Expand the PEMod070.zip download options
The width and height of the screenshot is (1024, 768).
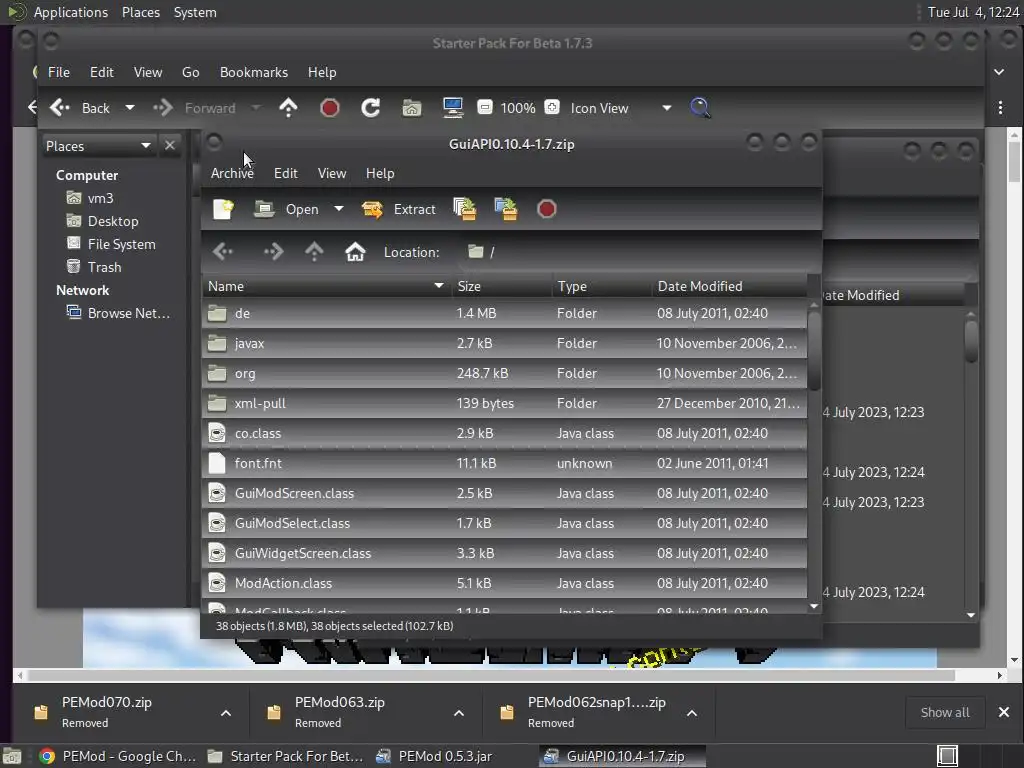(x=226, y=713)
